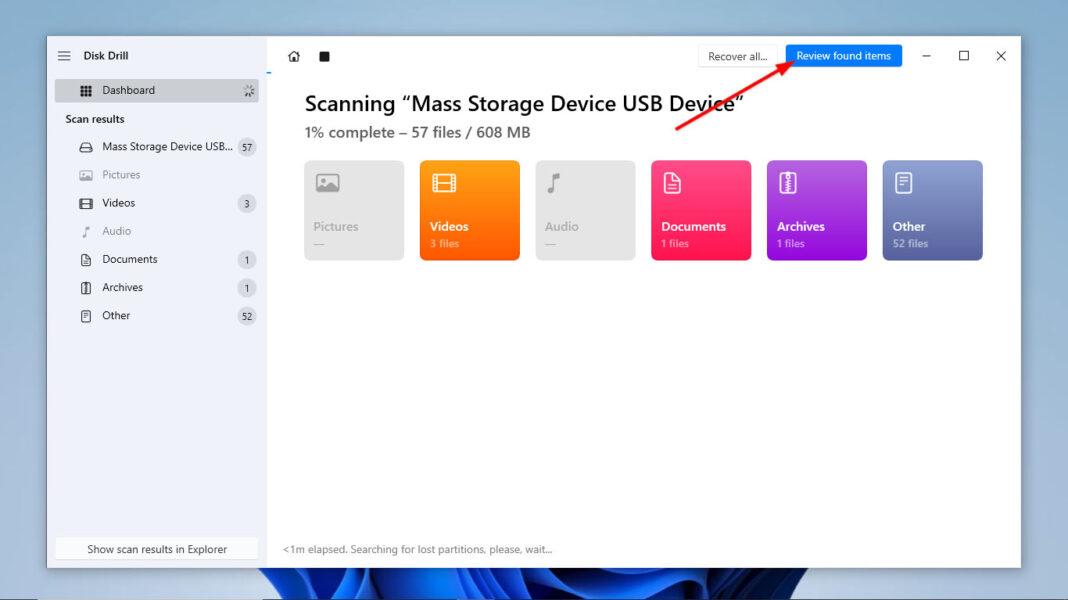Click the Other icon in the sidebar

(86, 315)
